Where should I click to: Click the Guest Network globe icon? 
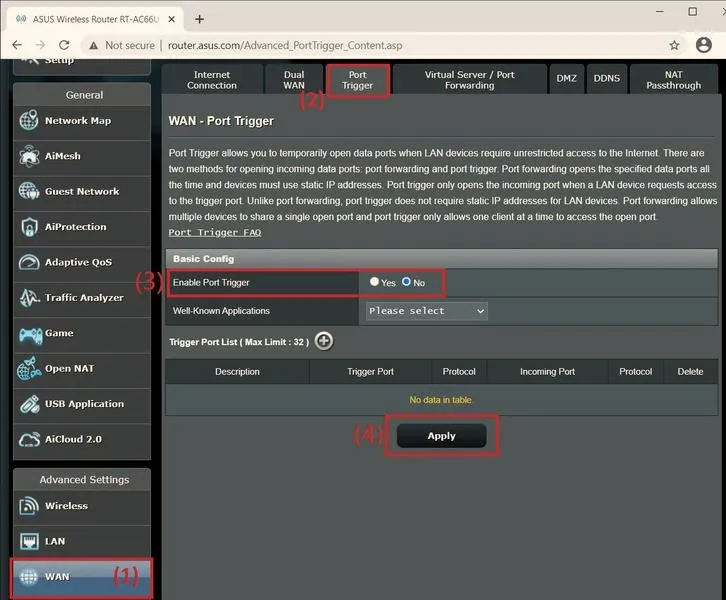click(29, 191)
